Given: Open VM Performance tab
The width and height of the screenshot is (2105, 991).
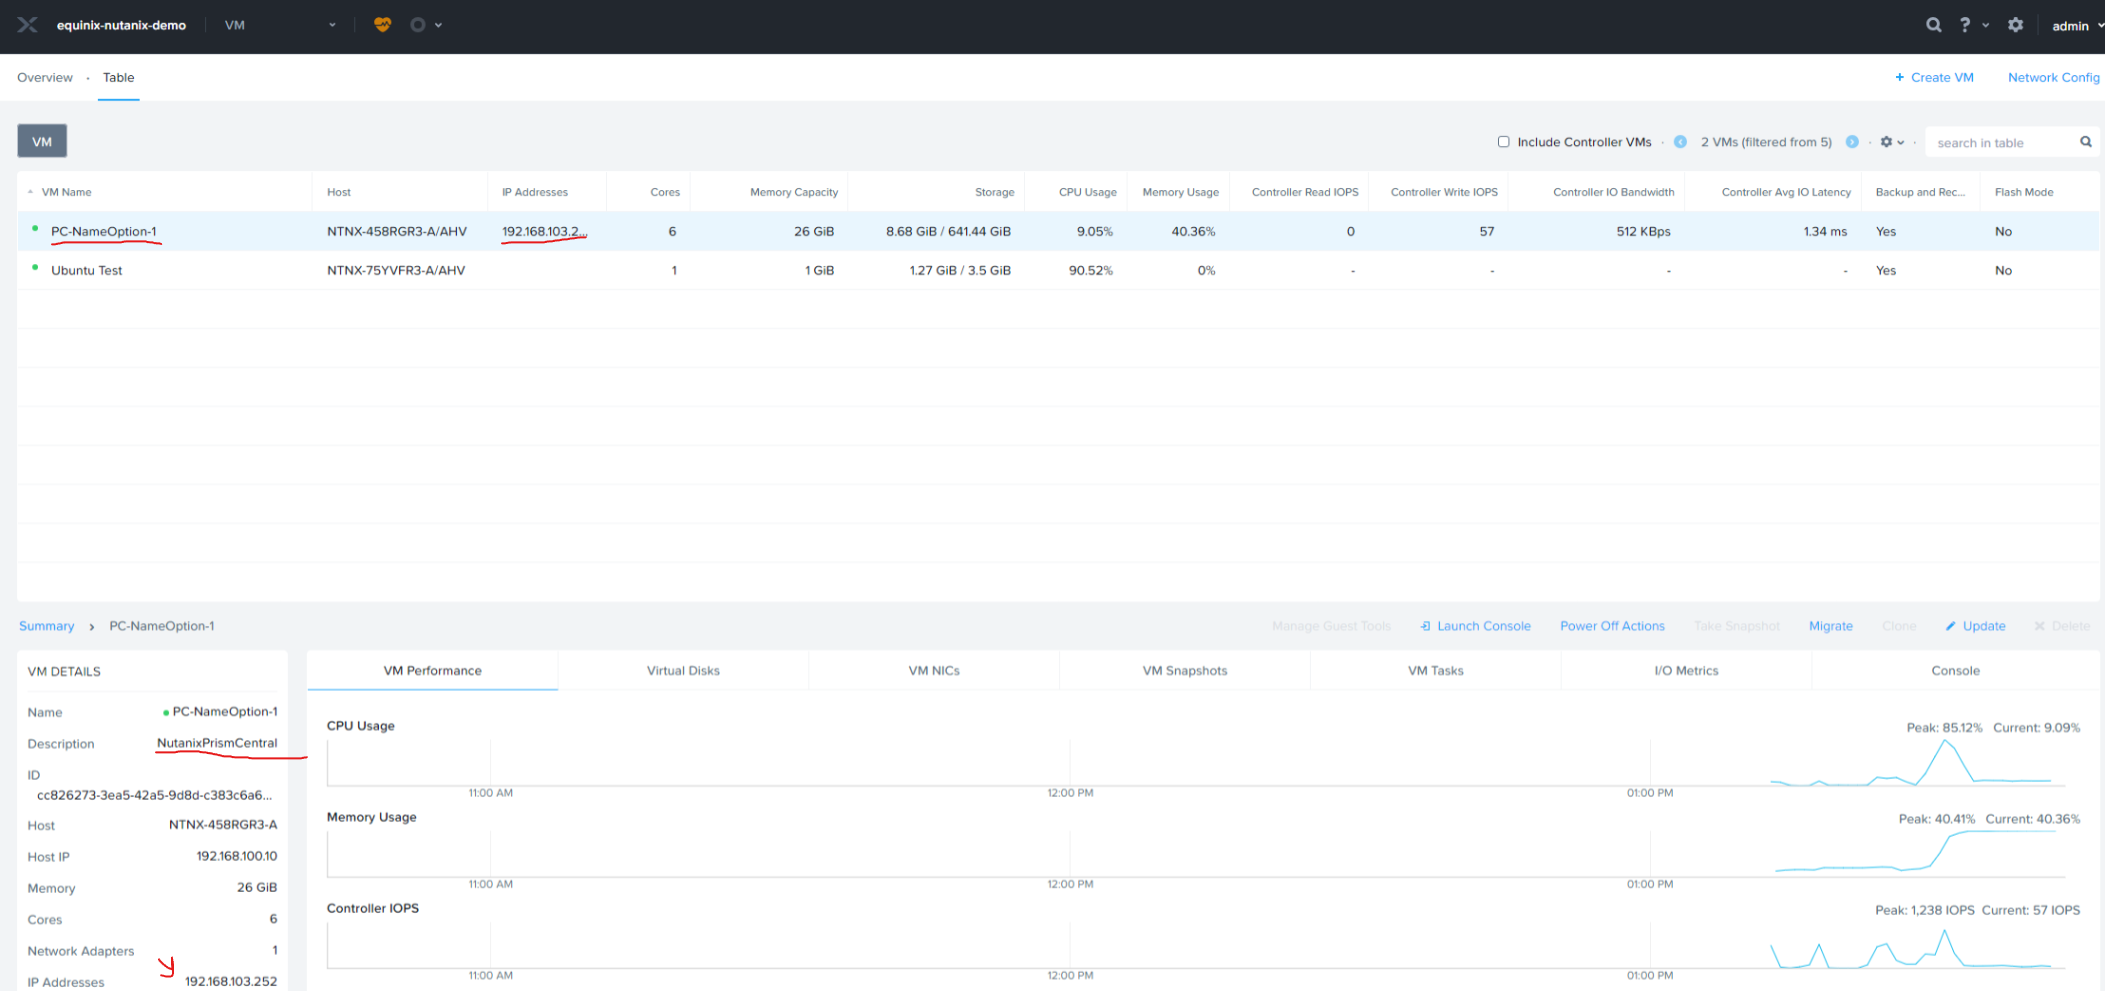Looking at the screenshot, I should tap(432, 670).
